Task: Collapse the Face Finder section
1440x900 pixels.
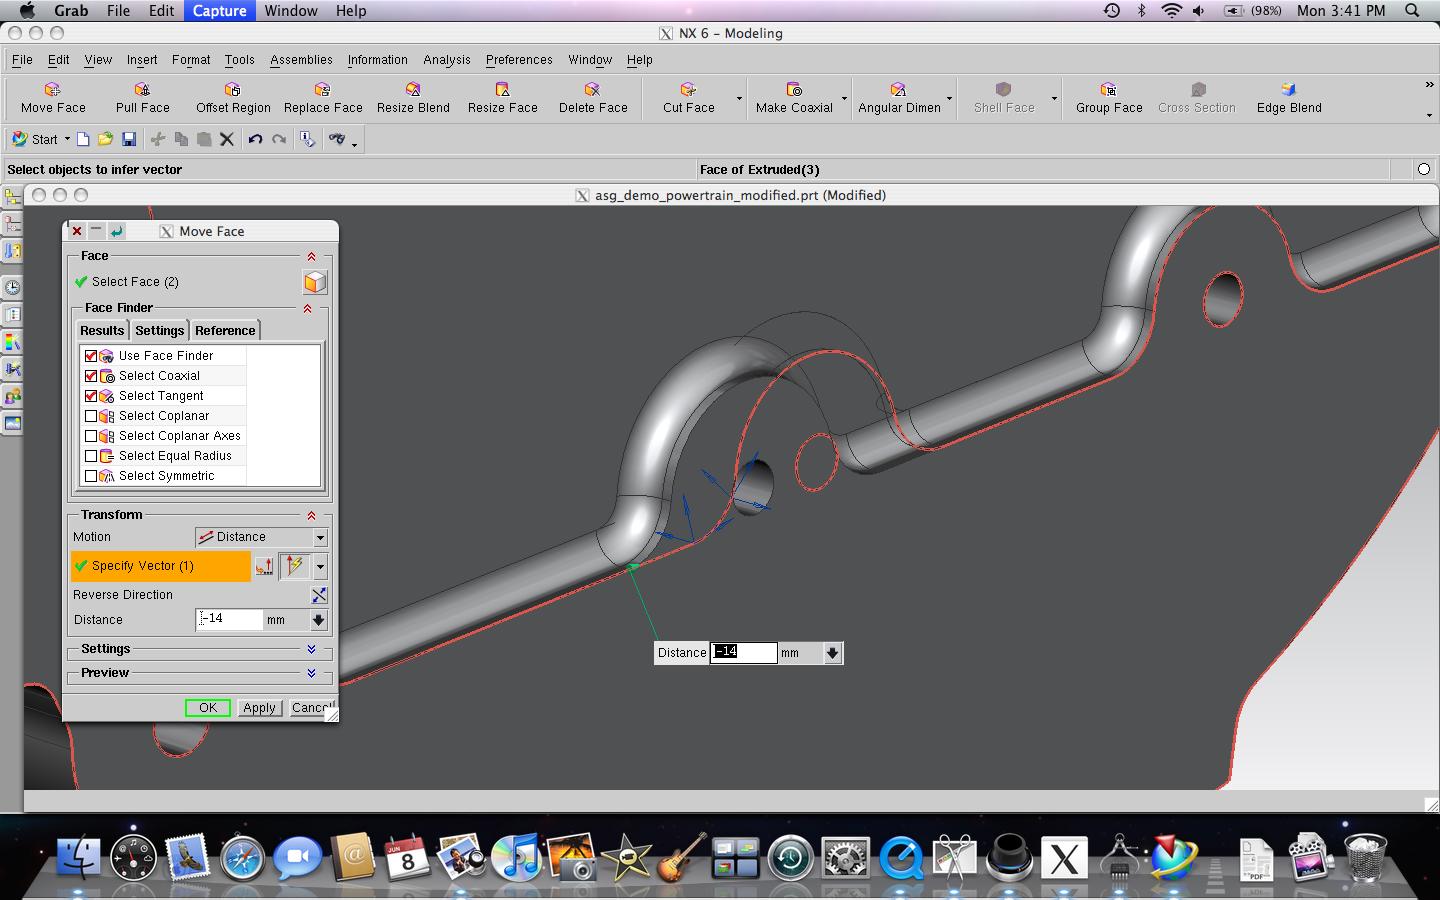Action: [307, 309]
